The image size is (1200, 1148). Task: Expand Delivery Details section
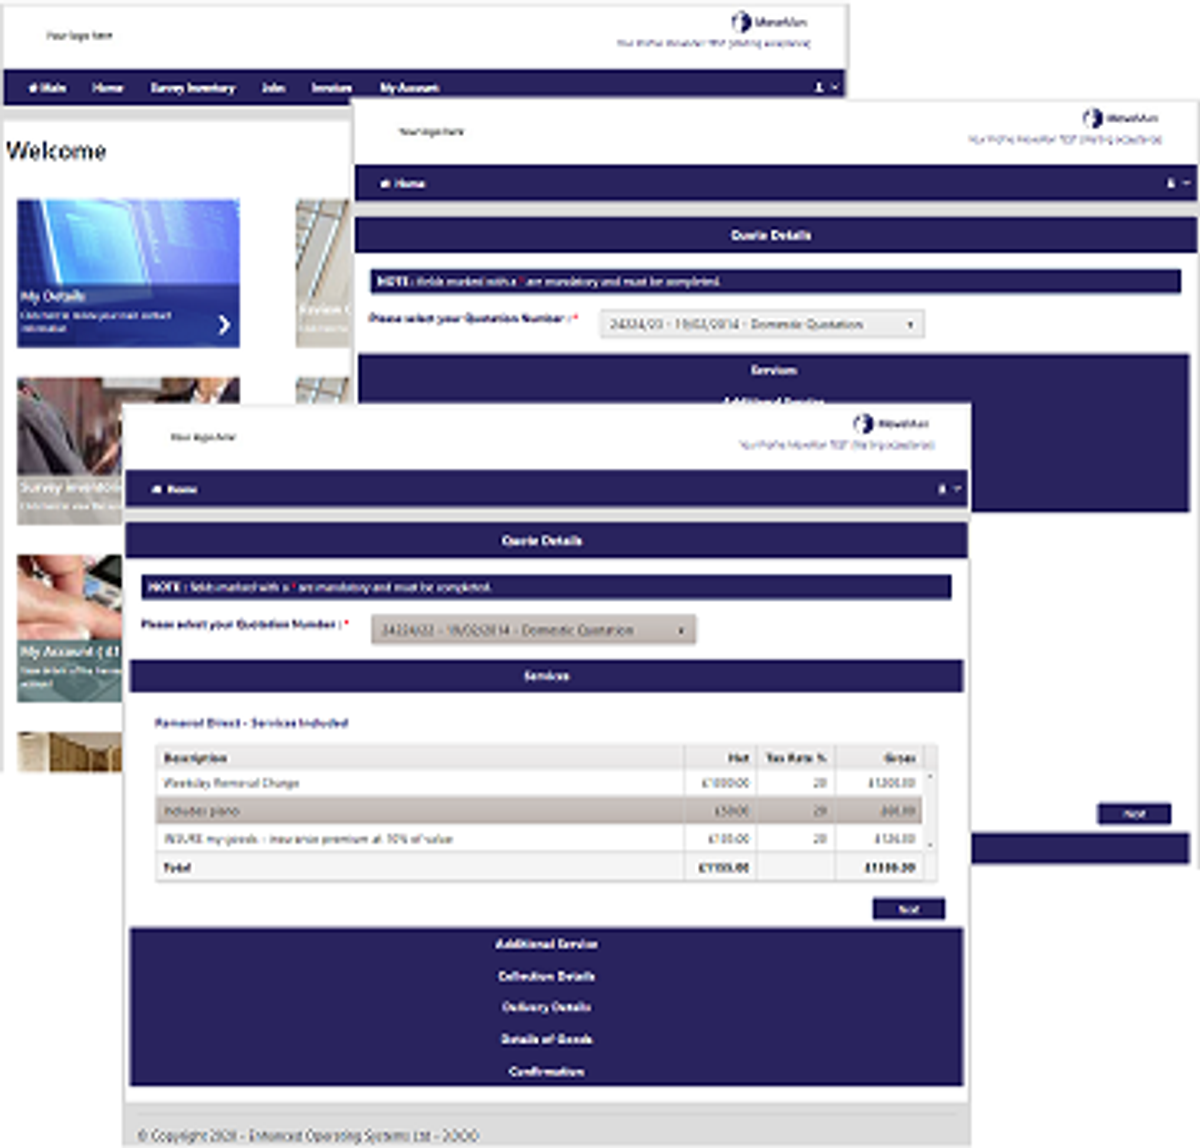click(x=546, y=1008)
